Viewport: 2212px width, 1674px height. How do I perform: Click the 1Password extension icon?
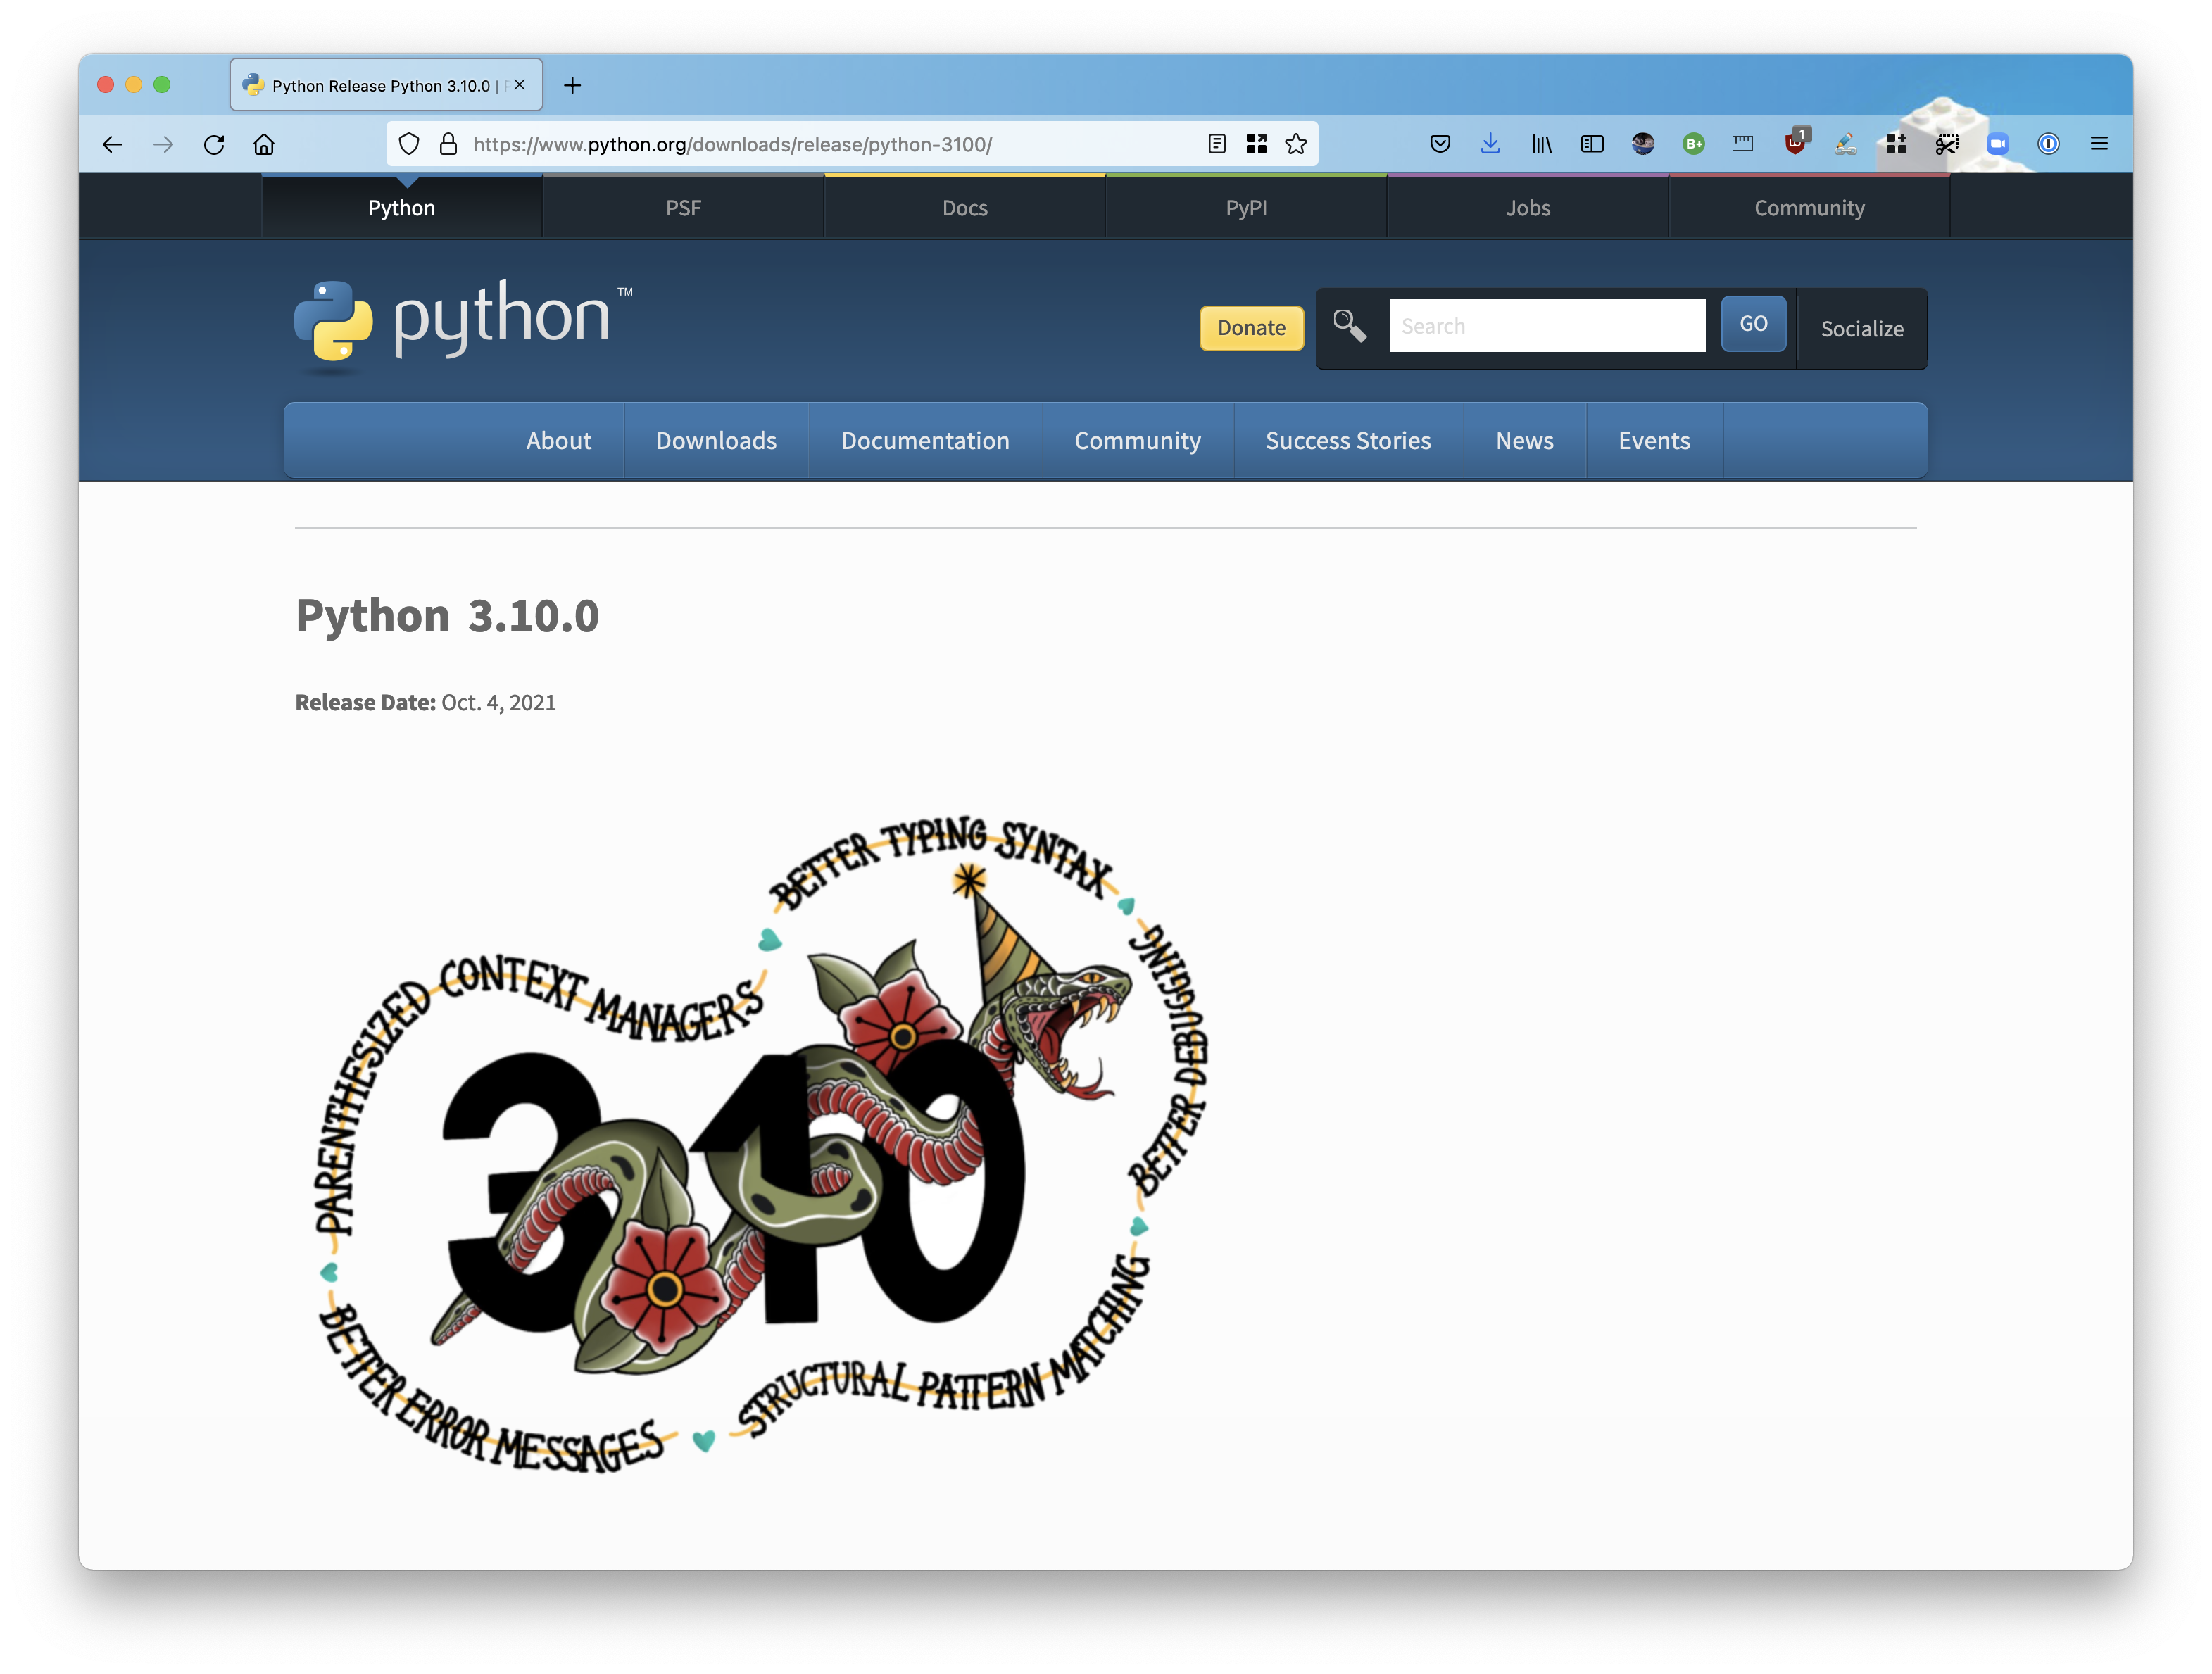tap(2048, 144)
